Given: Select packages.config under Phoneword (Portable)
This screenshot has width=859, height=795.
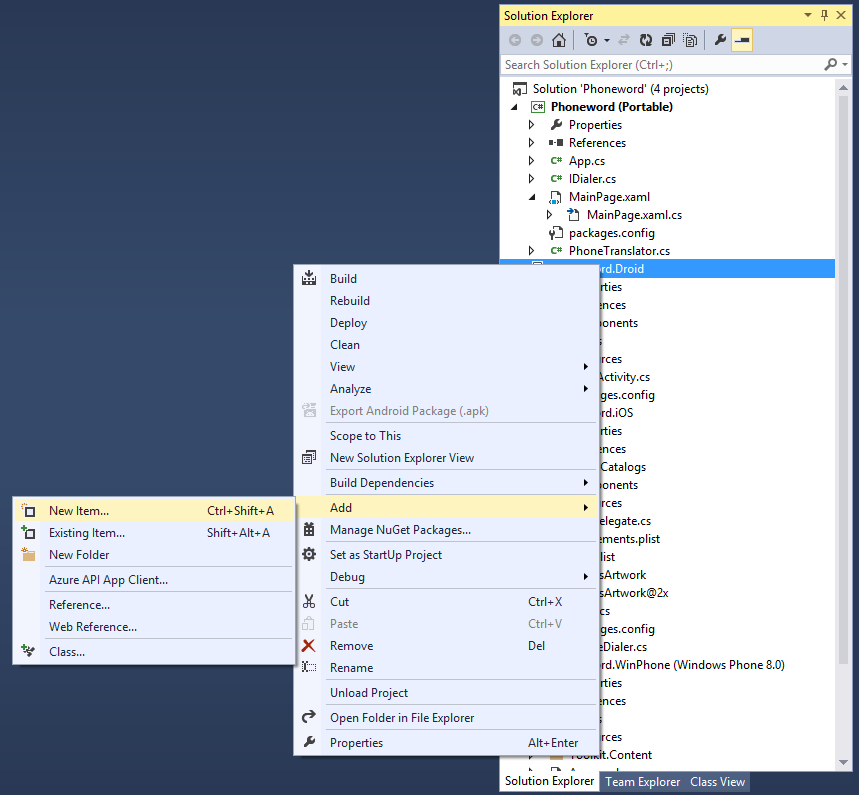Looking at the screenshot, I should 611,233.
